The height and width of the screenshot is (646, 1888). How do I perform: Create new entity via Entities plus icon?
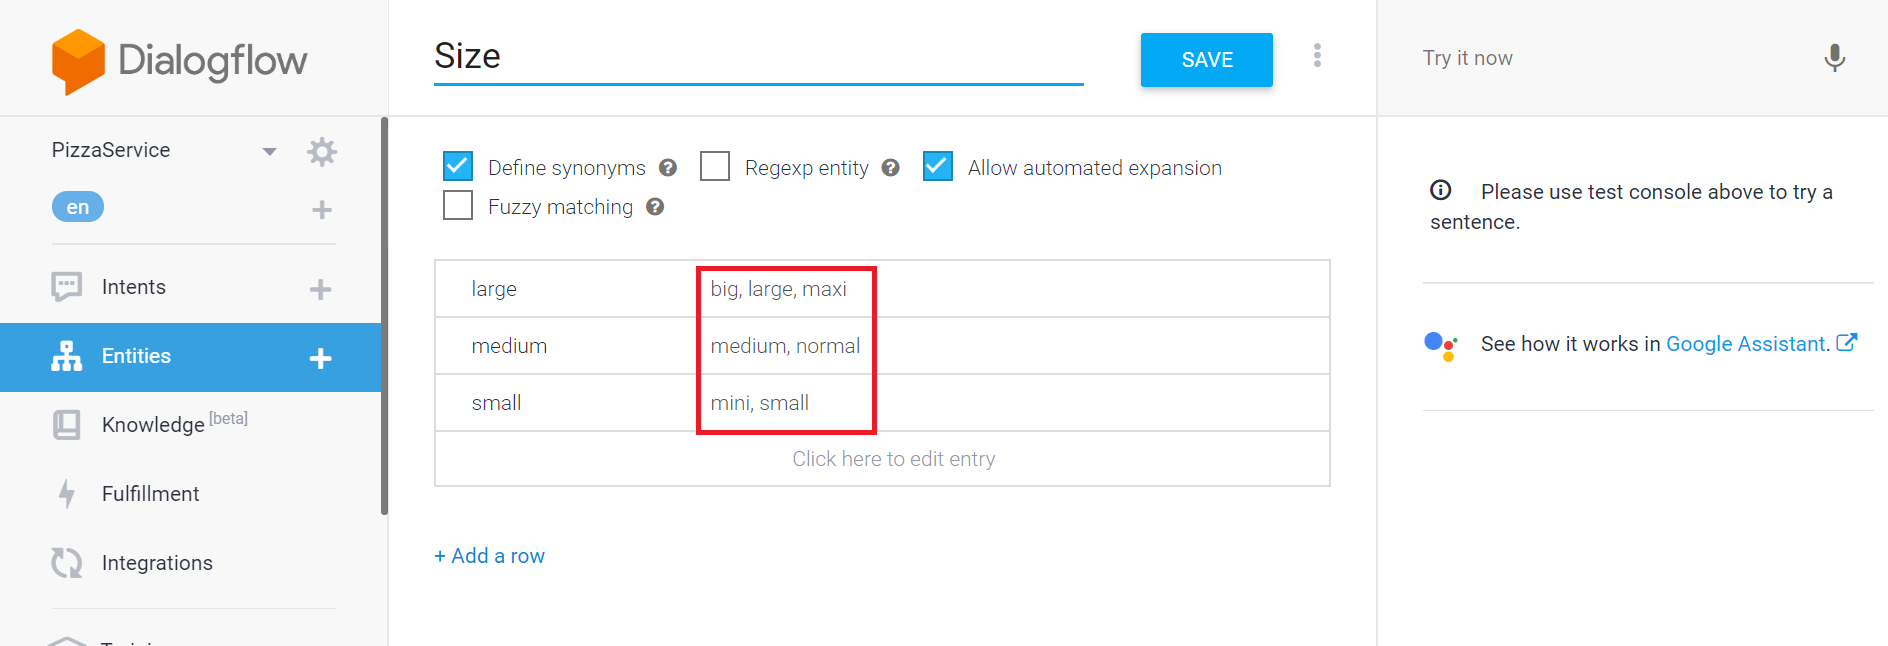[320, 358]
